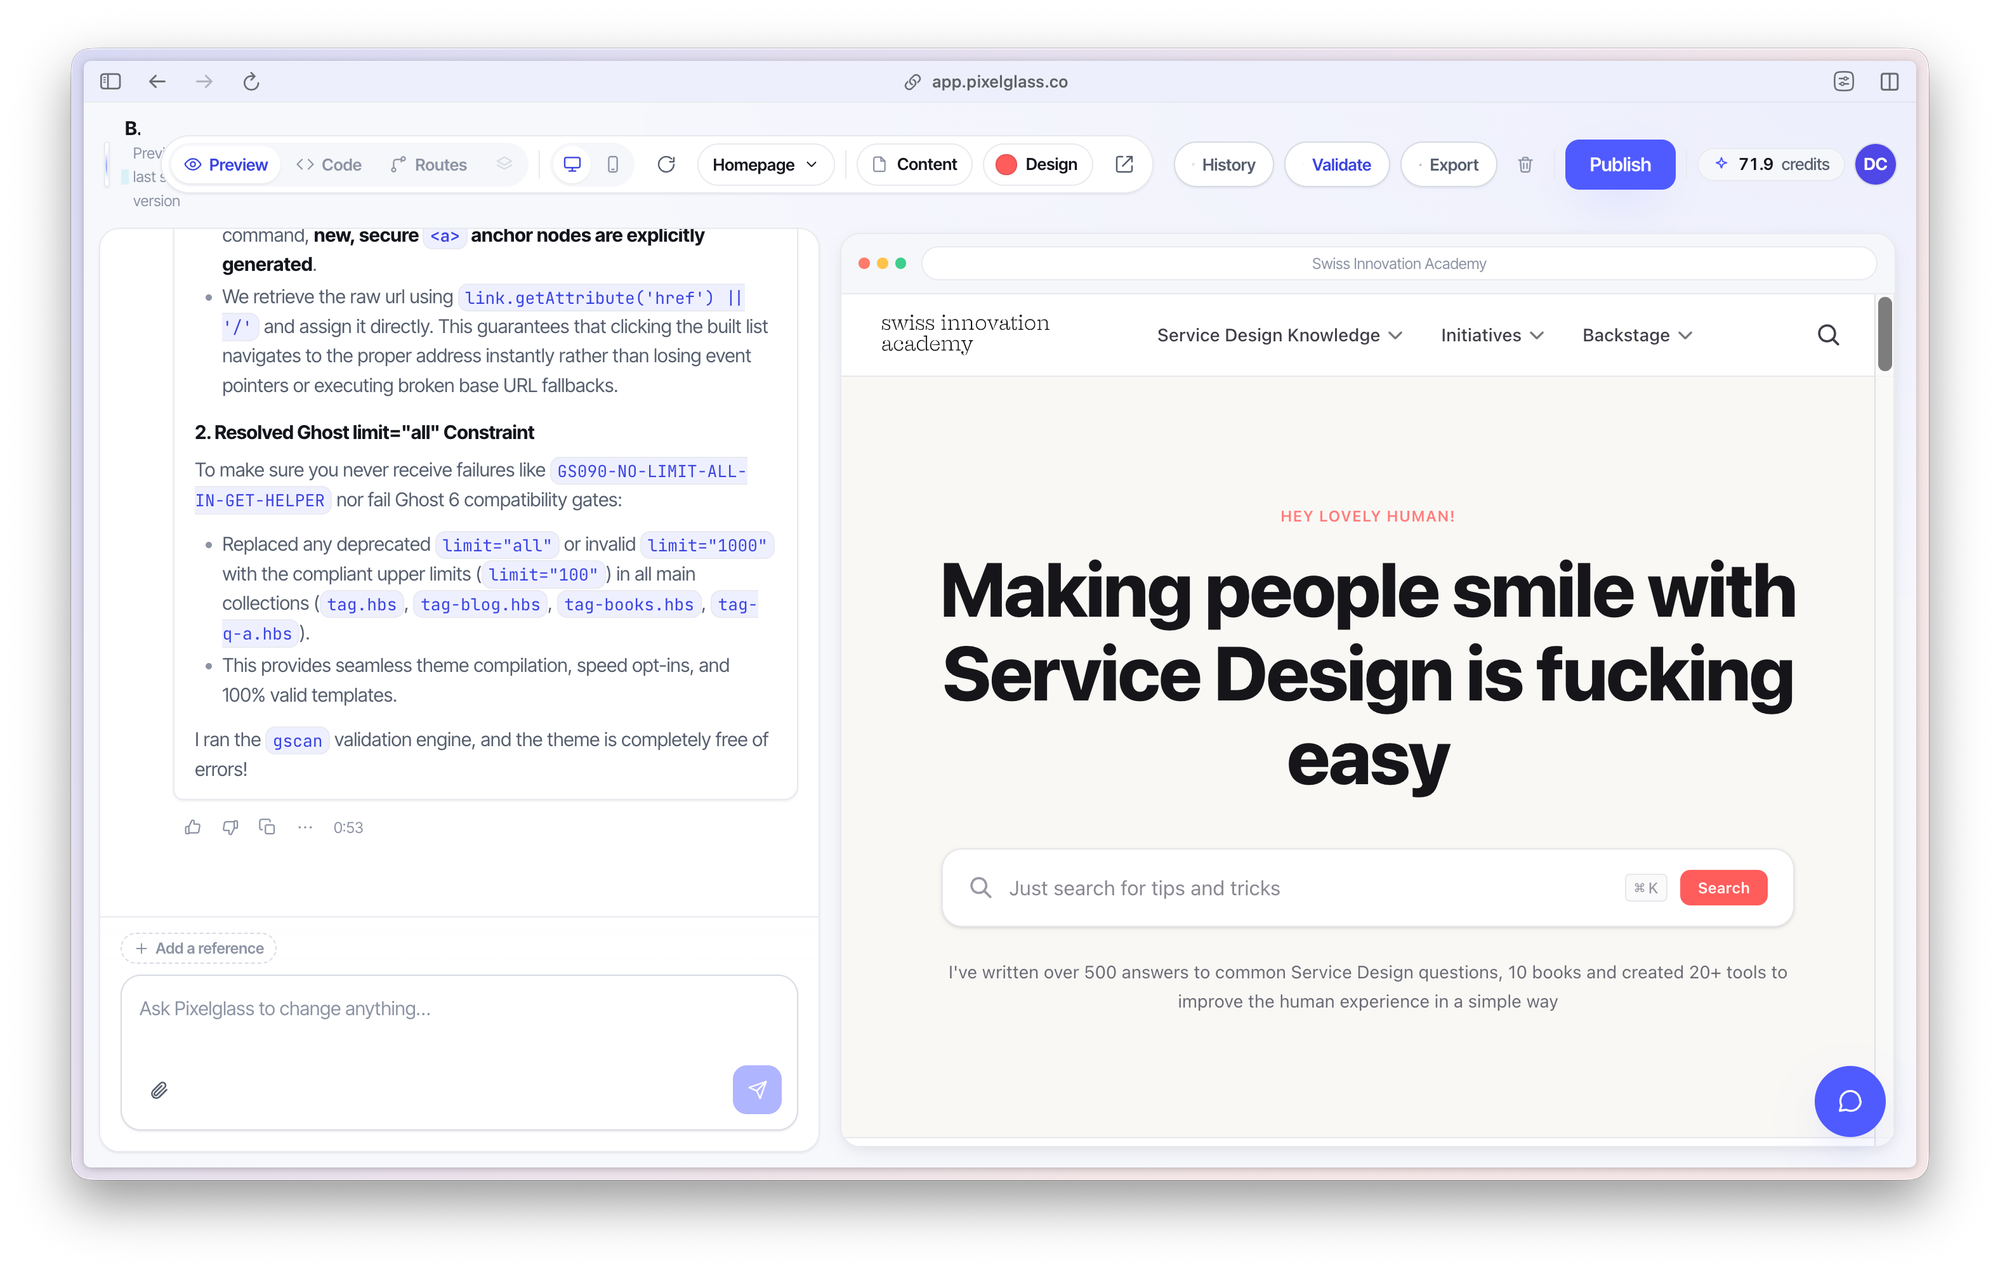The image size is (2000, 1274).
Task: Click the red Design color dot
Action: (x=1006, y=165)
